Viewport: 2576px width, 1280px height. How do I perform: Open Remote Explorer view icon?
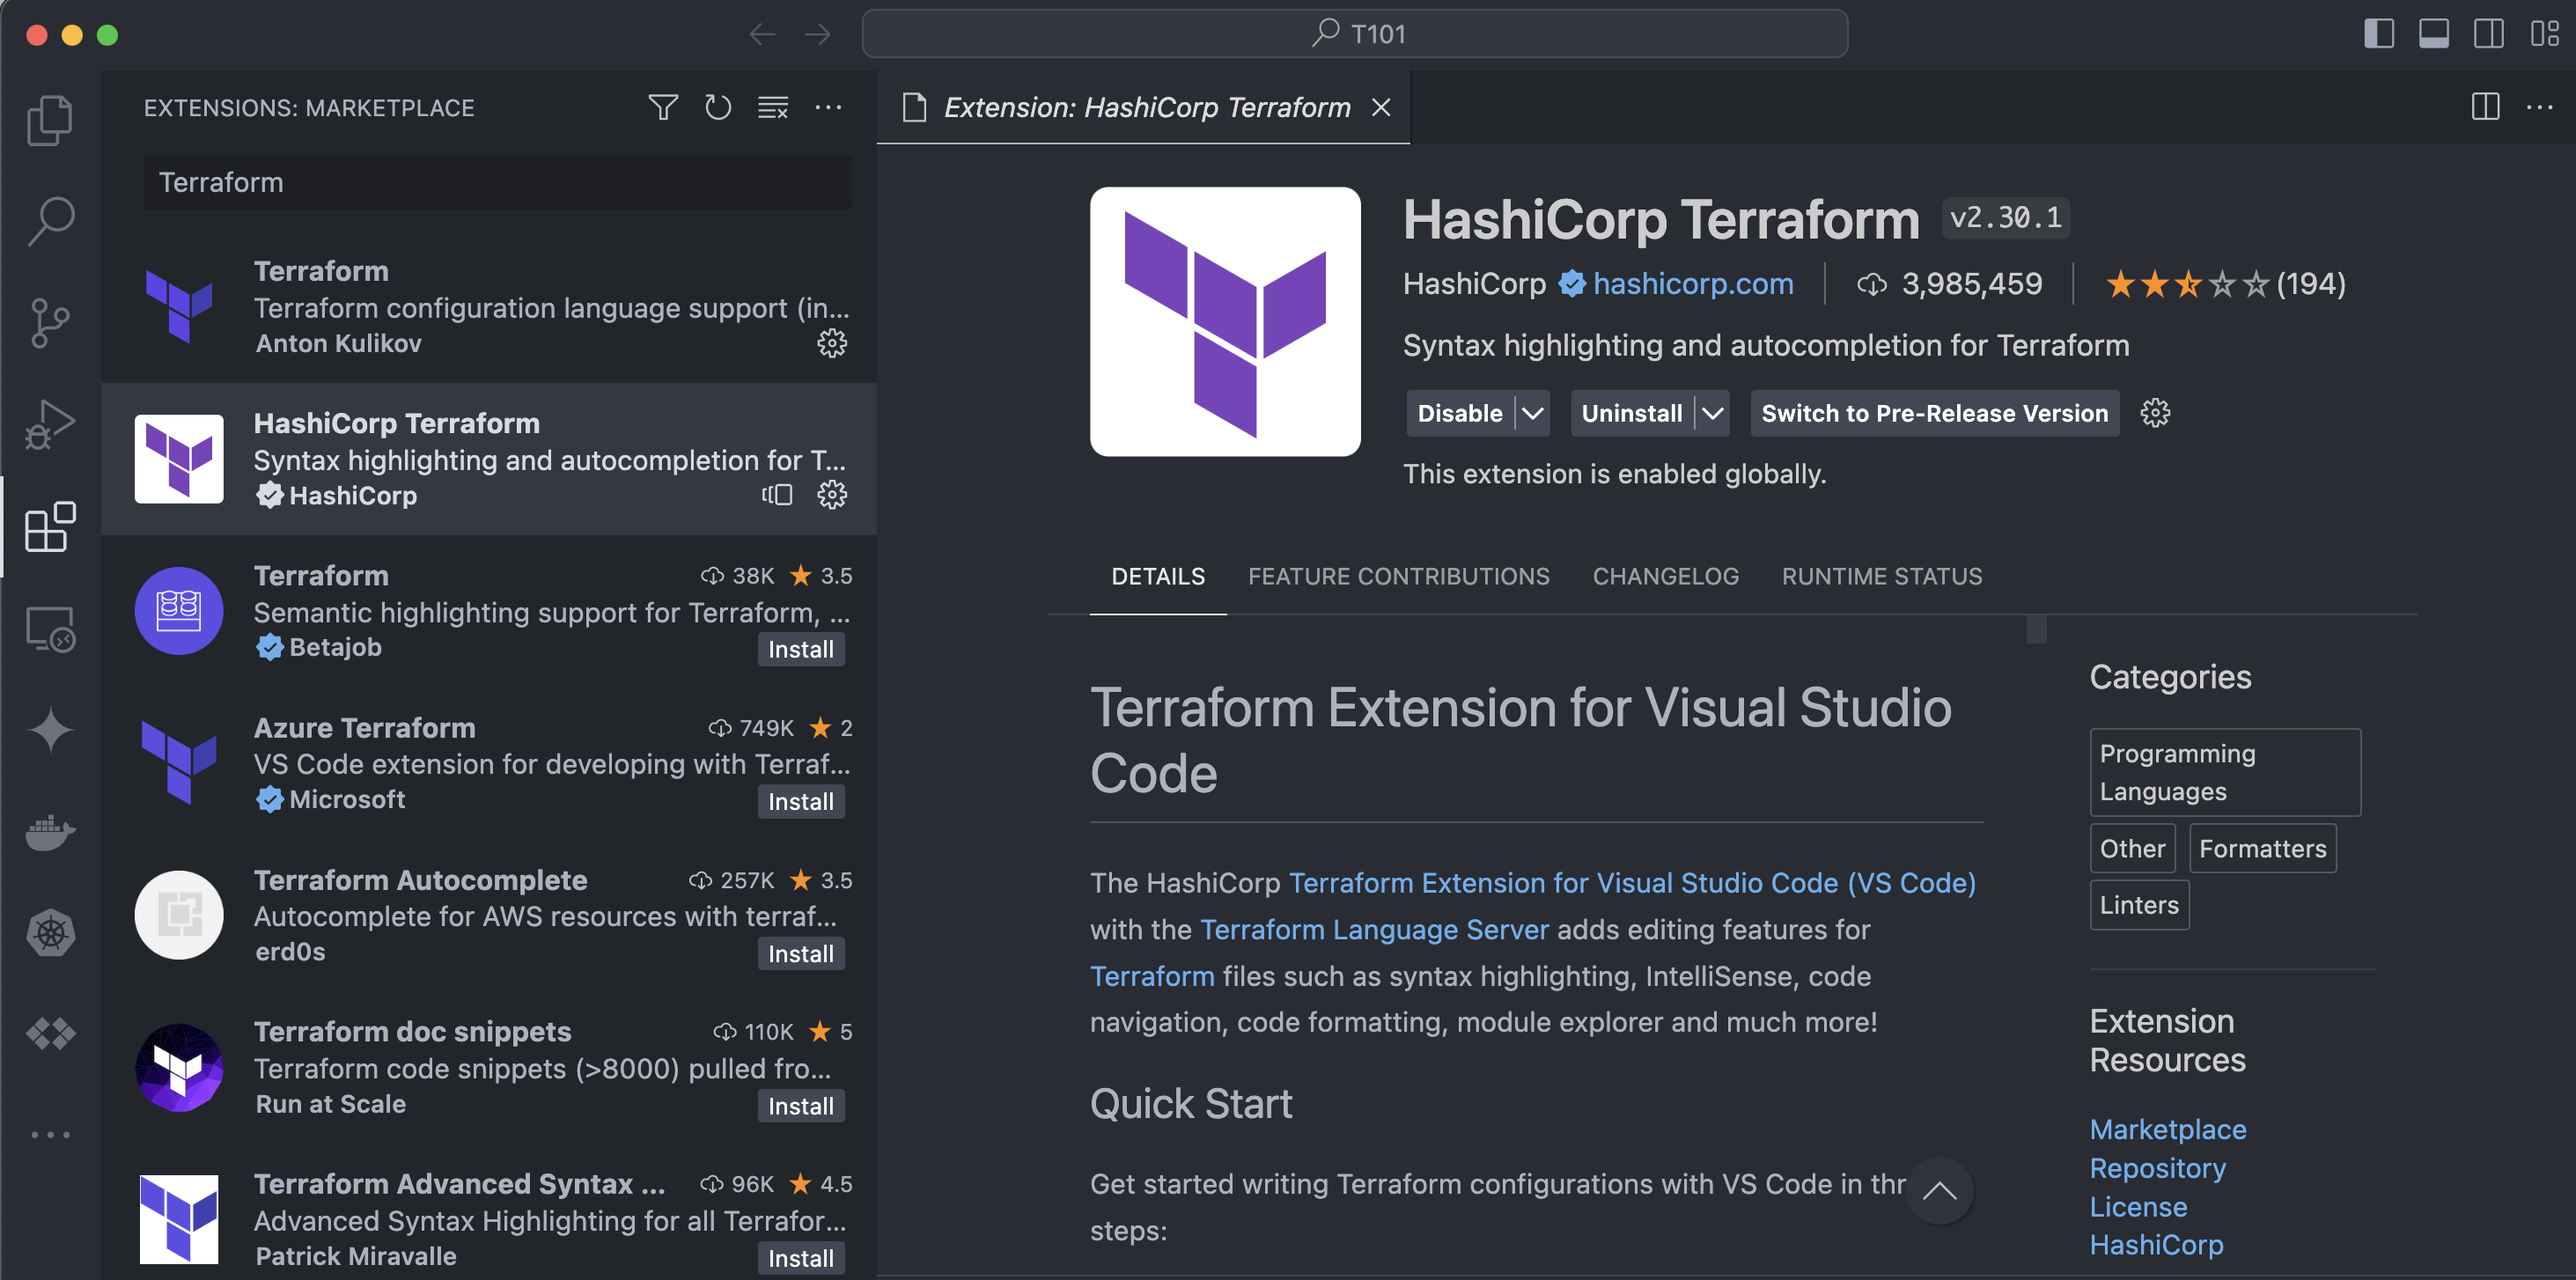click(x=50, y=629)
